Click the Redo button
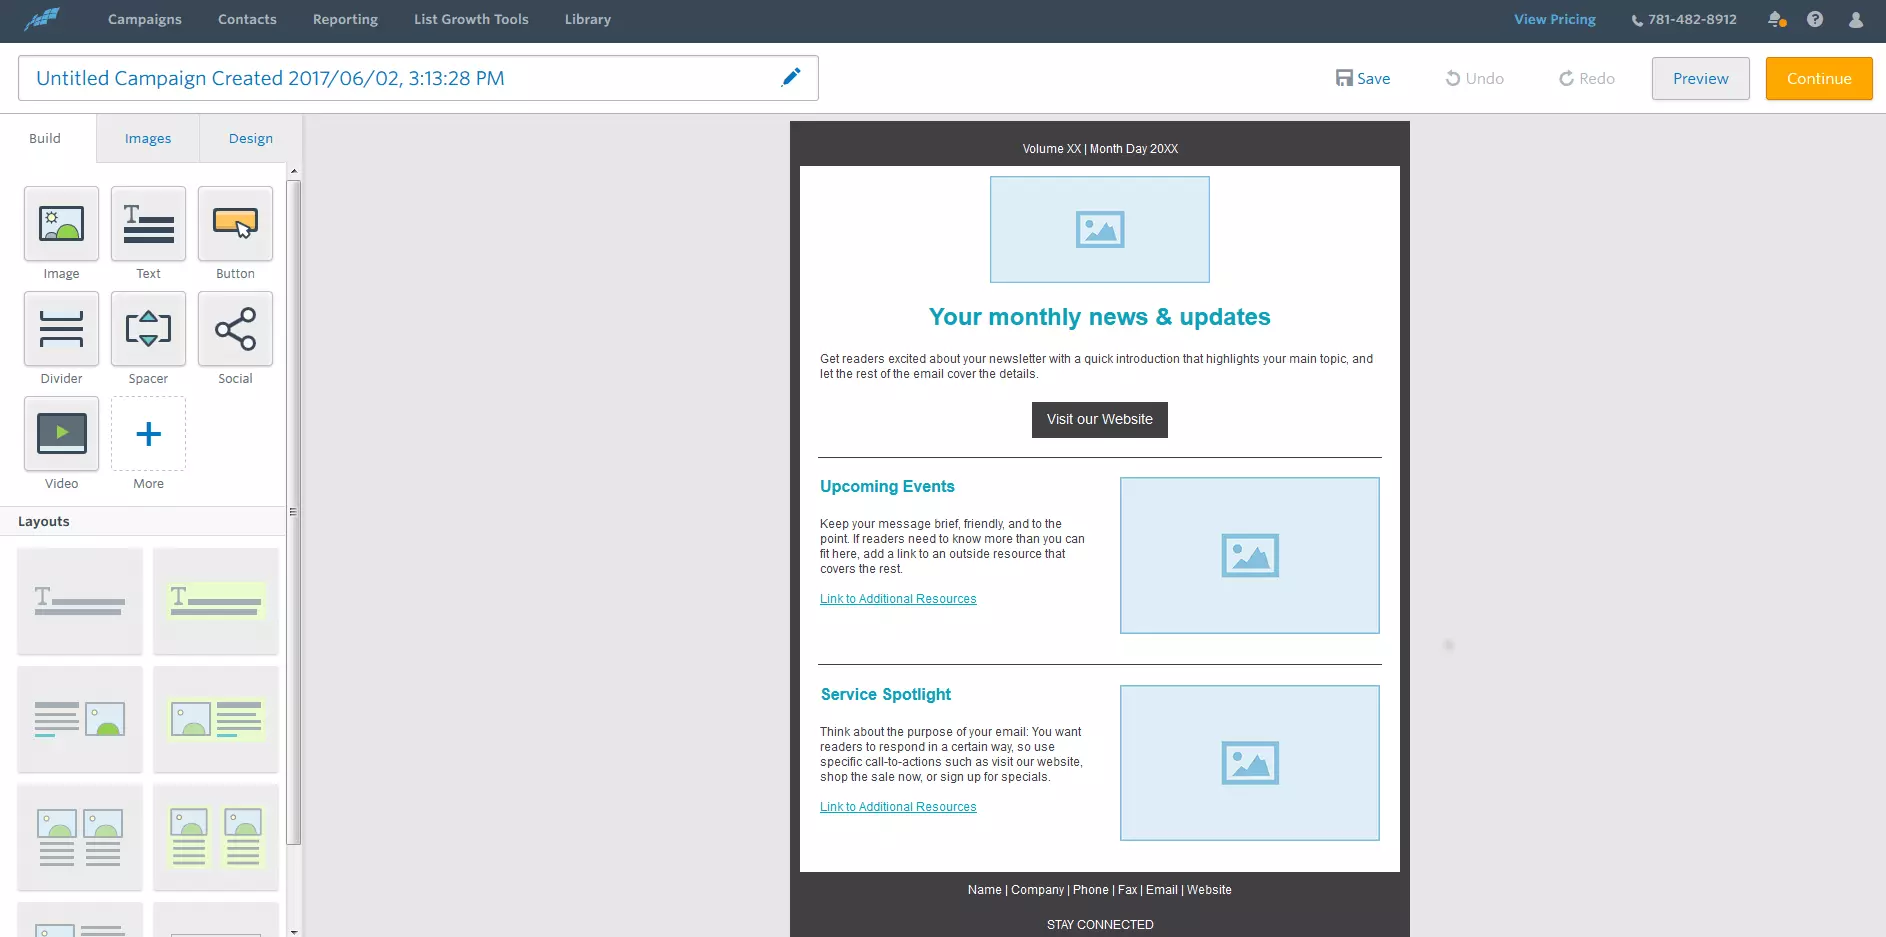 click(x=1587, y=78)
